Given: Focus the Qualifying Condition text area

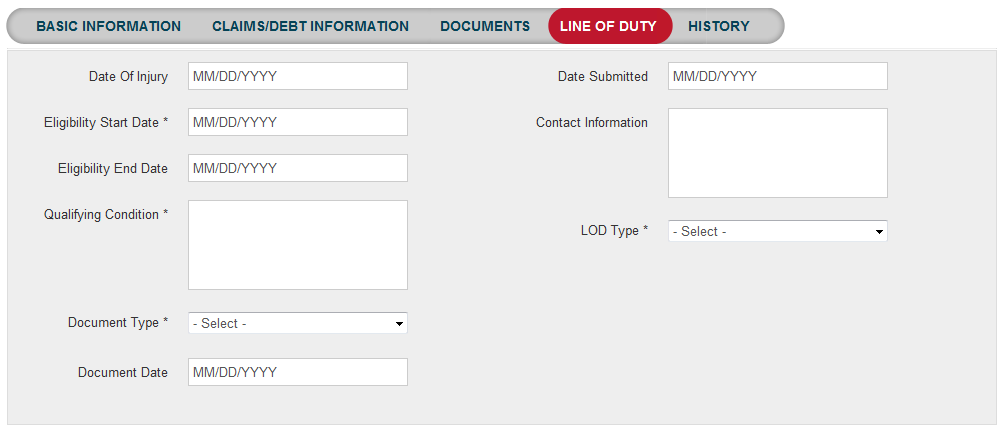Looking at the screenshot, I should [297, 245].
